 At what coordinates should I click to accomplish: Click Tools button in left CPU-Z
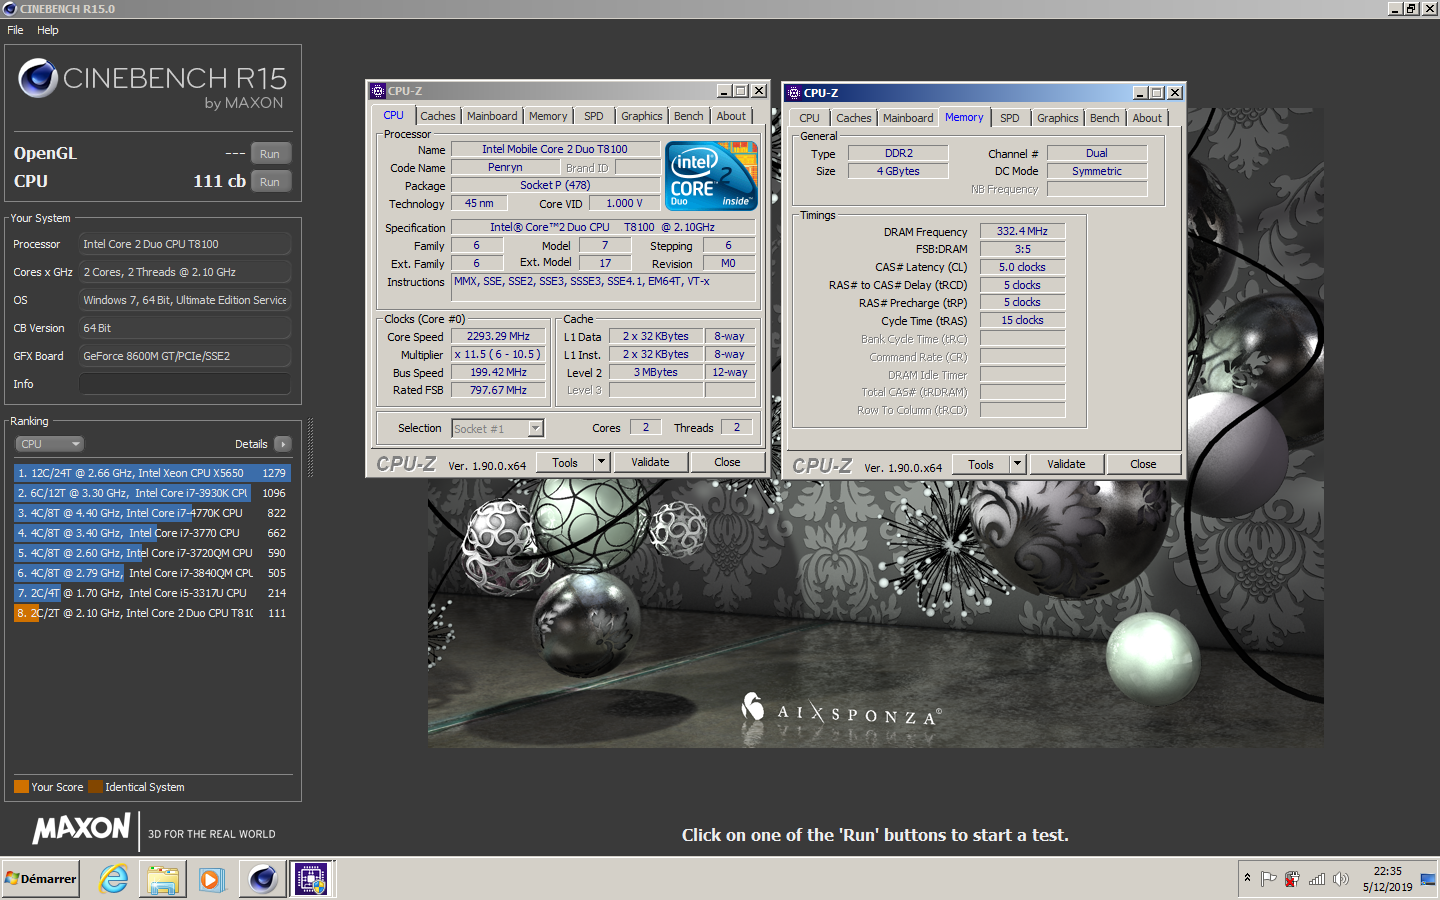565,462
